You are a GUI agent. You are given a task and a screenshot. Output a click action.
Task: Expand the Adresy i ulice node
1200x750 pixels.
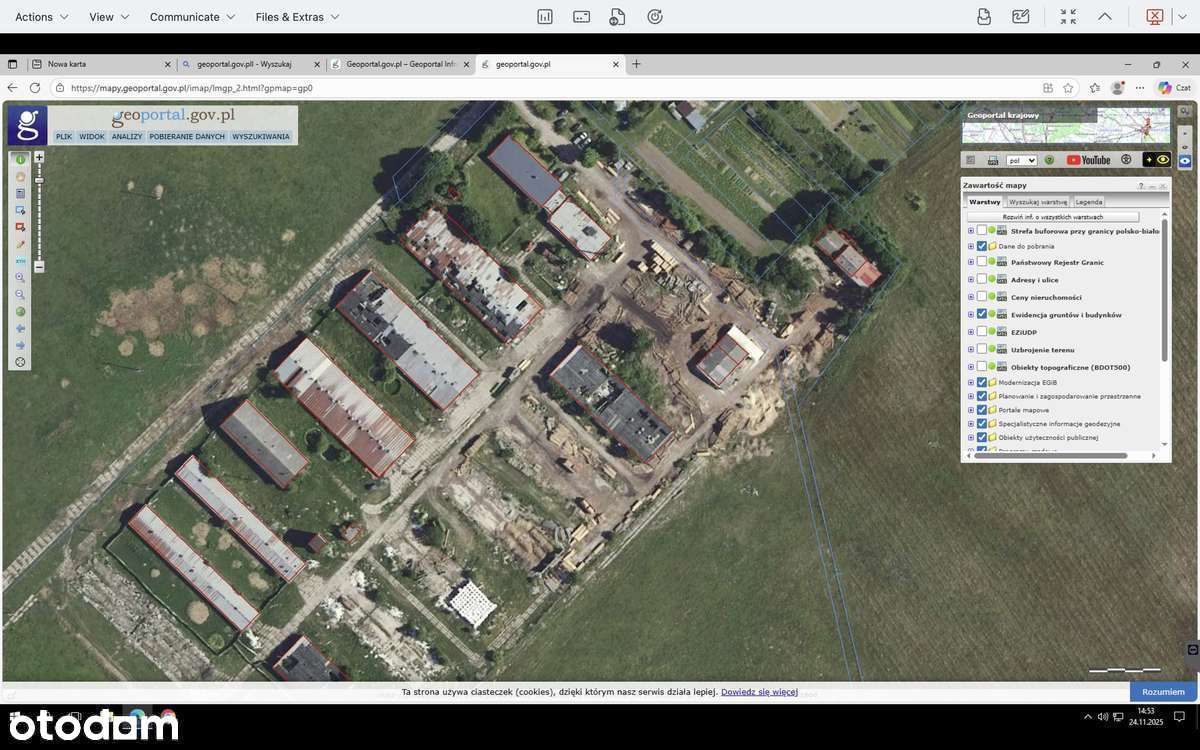coord(970,280)
